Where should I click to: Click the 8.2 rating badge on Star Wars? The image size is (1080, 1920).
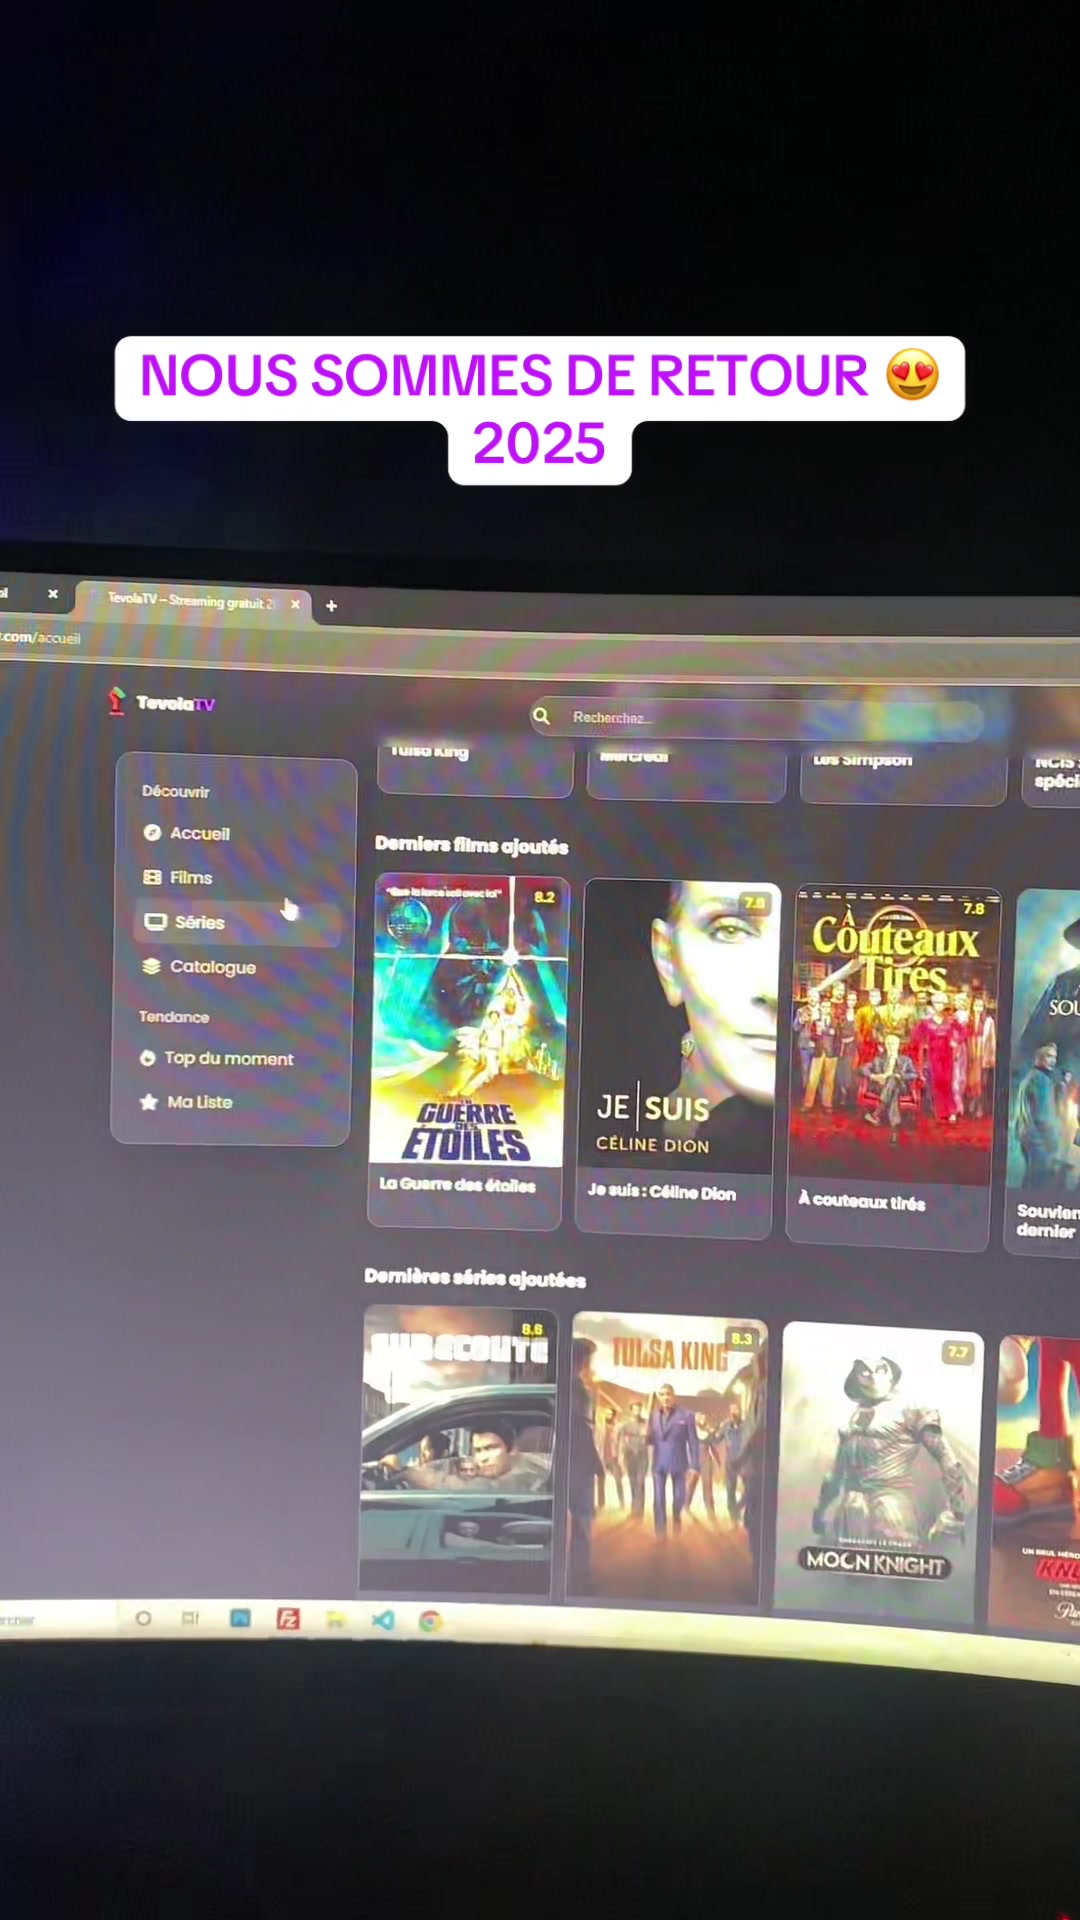pos(544,897)
